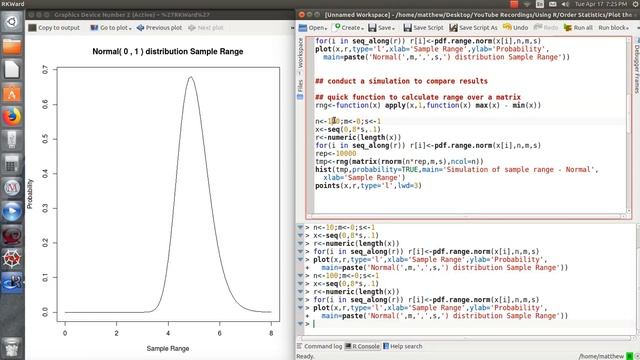Click the RKWard icon in the dock

(x=11, y=282)
